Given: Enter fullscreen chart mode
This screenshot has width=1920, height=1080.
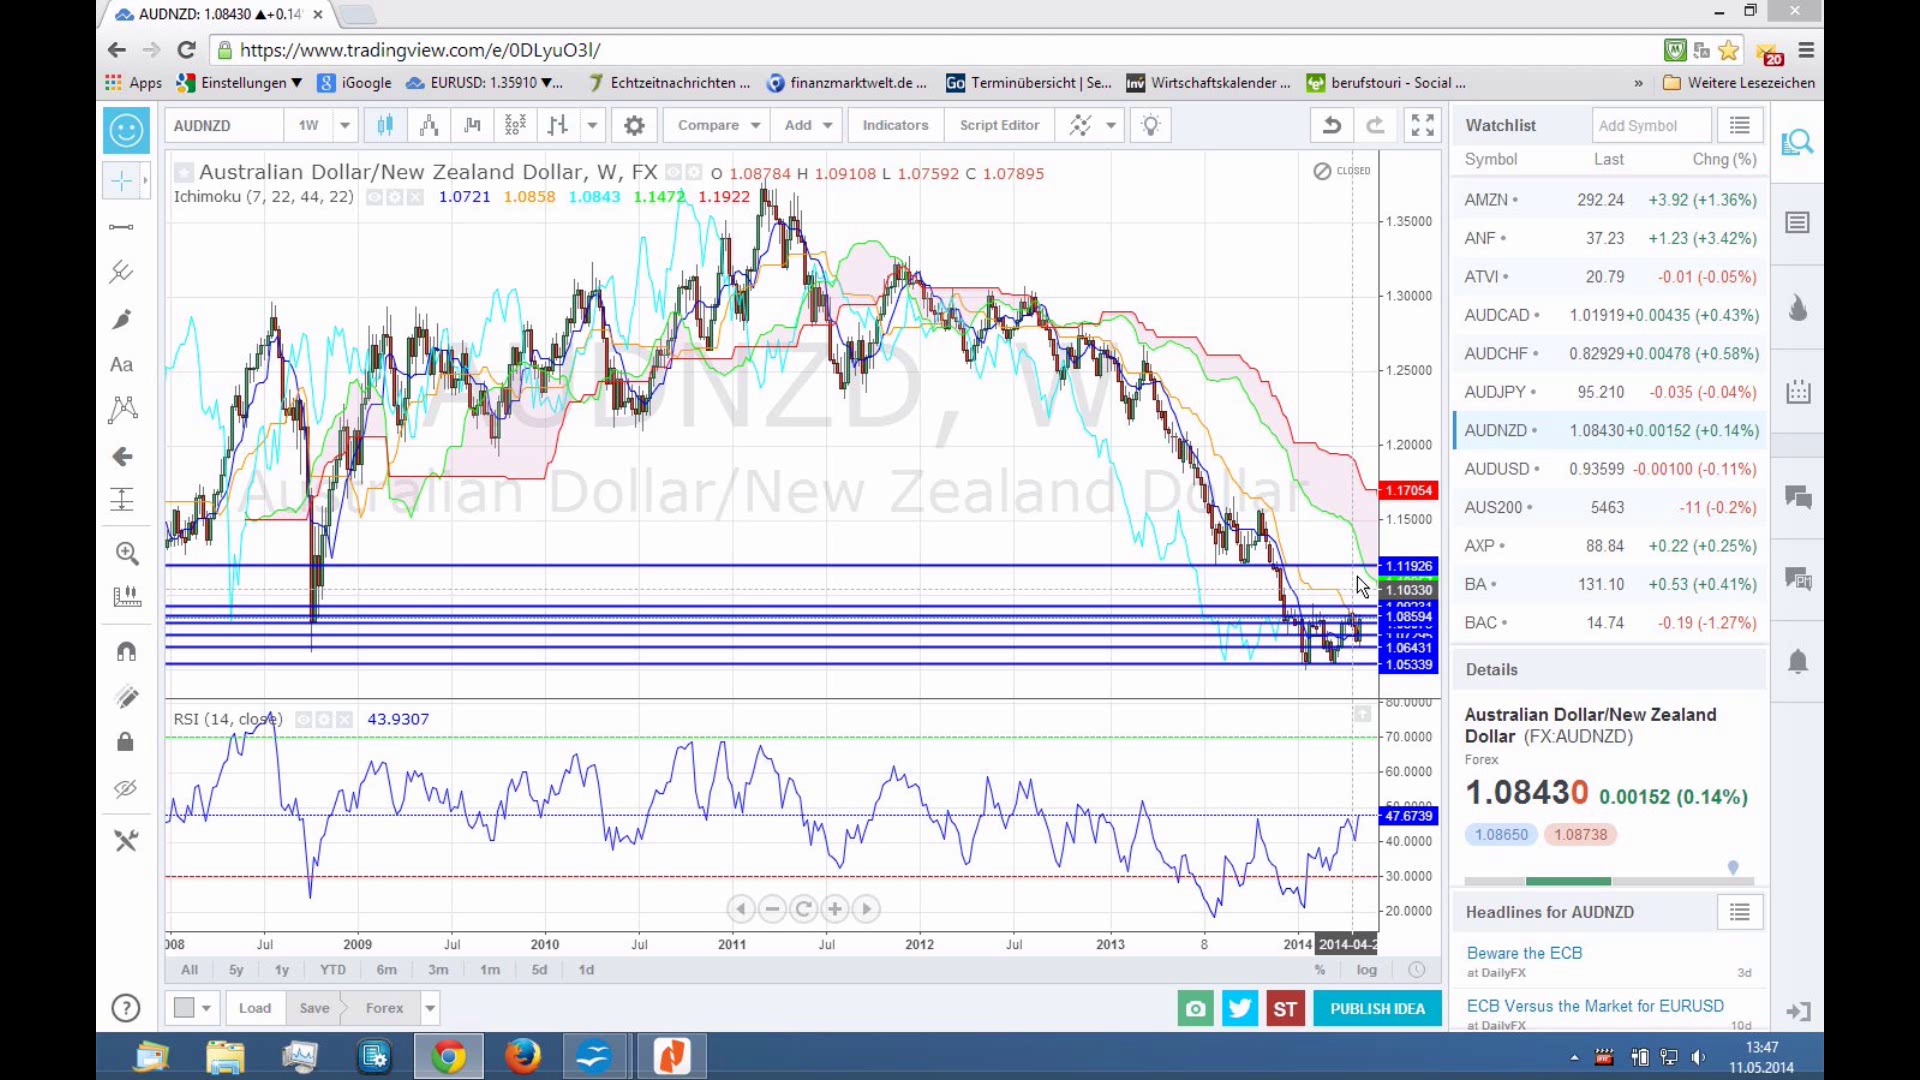Looking at the screenshot, I should (x=1422, y=125).
